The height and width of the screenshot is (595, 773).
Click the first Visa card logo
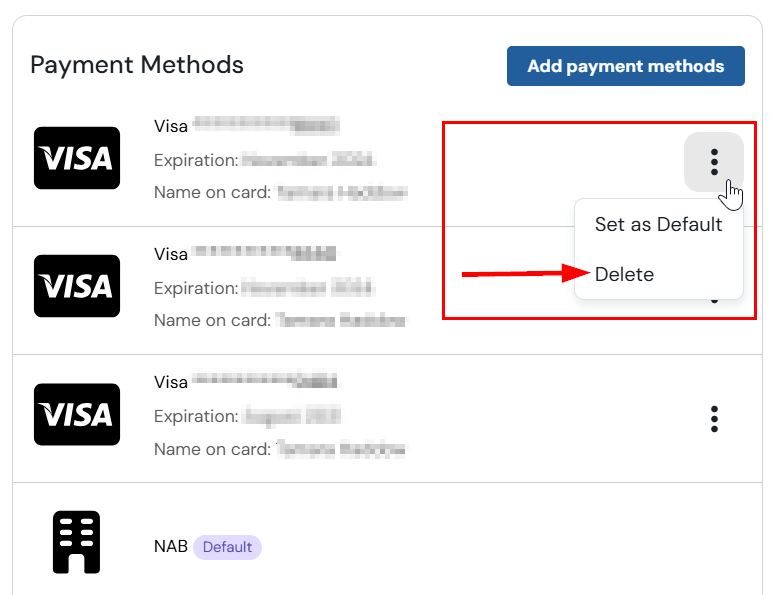click(77, 158)
